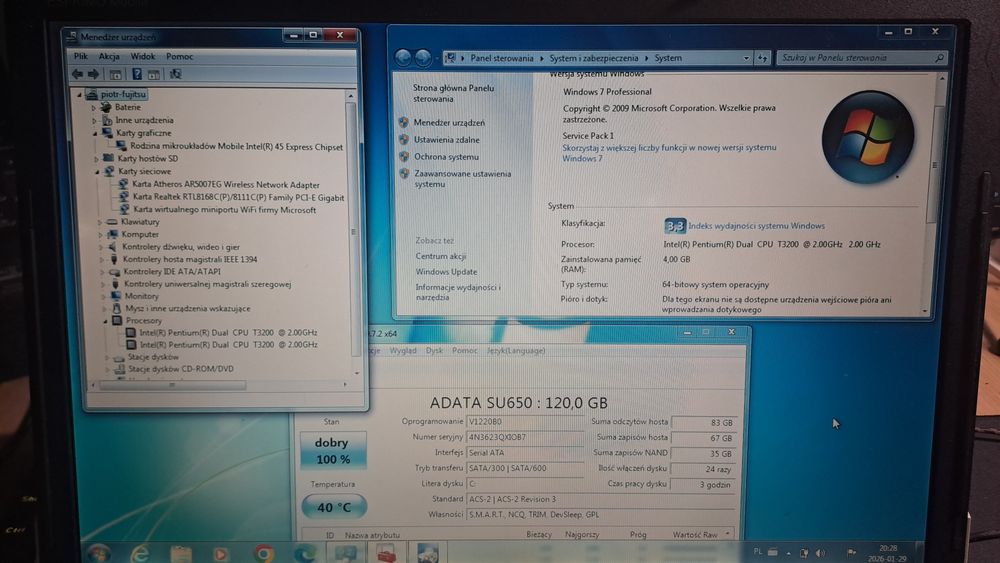Open the Action Center flag in the tray

(851, 552)
